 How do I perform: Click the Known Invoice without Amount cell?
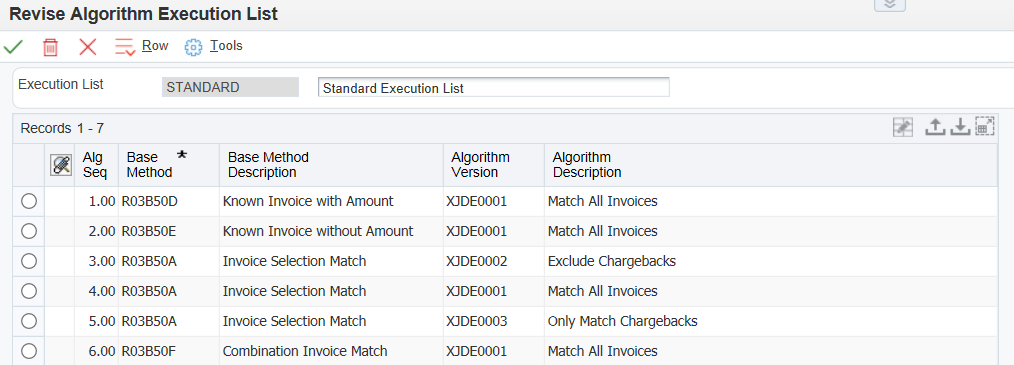pos(331,231)
